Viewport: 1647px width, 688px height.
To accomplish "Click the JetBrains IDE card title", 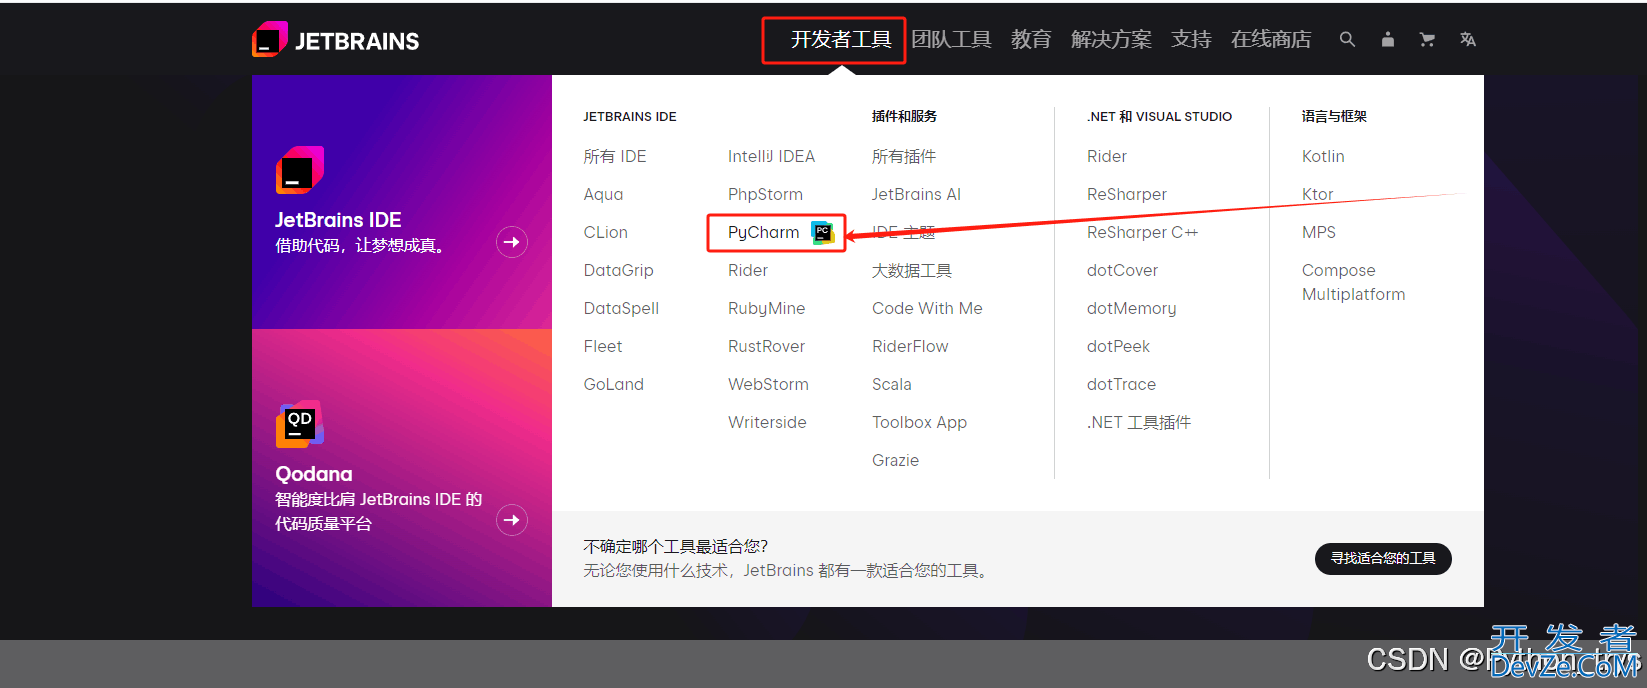I will pos(338,220).
